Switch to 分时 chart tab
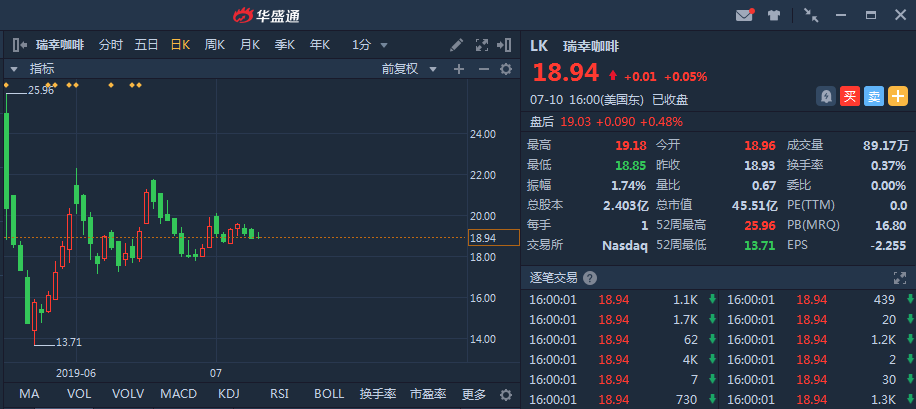 (x=111, y=45)
